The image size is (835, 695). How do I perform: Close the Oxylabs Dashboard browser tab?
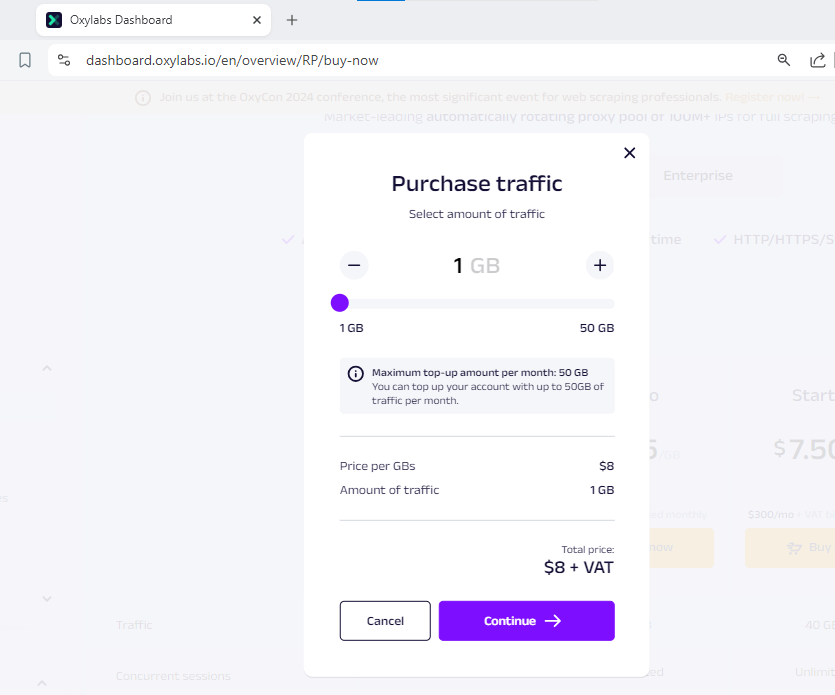point(257,20)
